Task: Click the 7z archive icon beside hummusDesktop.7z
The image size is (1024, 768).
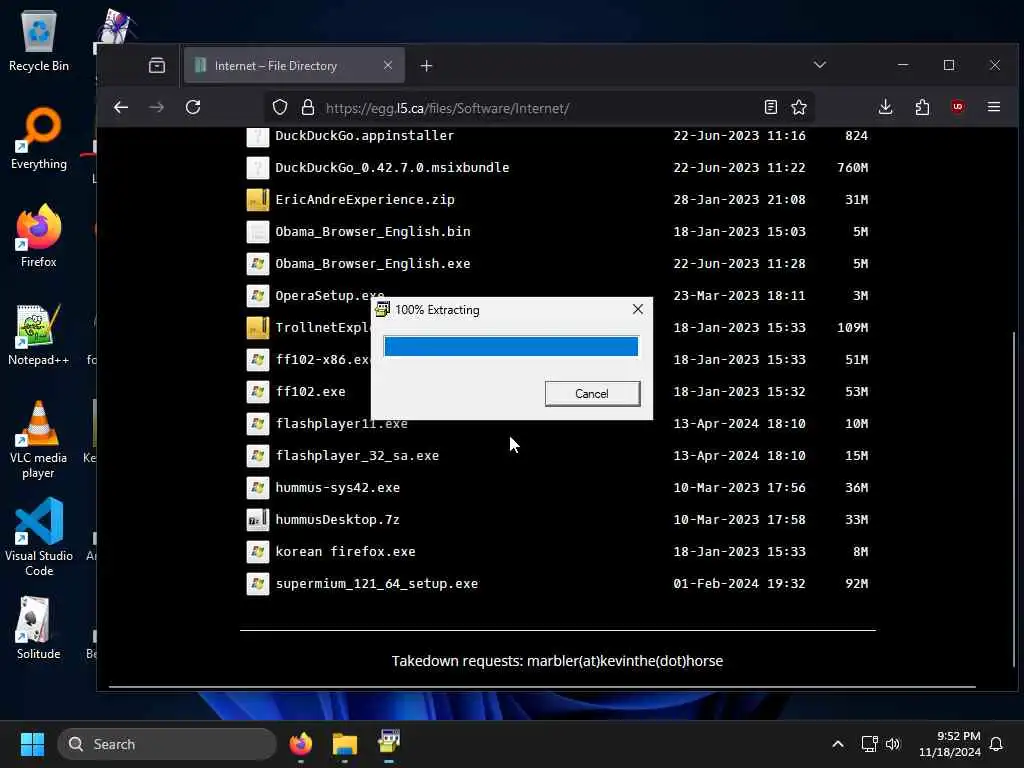Action: coord(257,520)
